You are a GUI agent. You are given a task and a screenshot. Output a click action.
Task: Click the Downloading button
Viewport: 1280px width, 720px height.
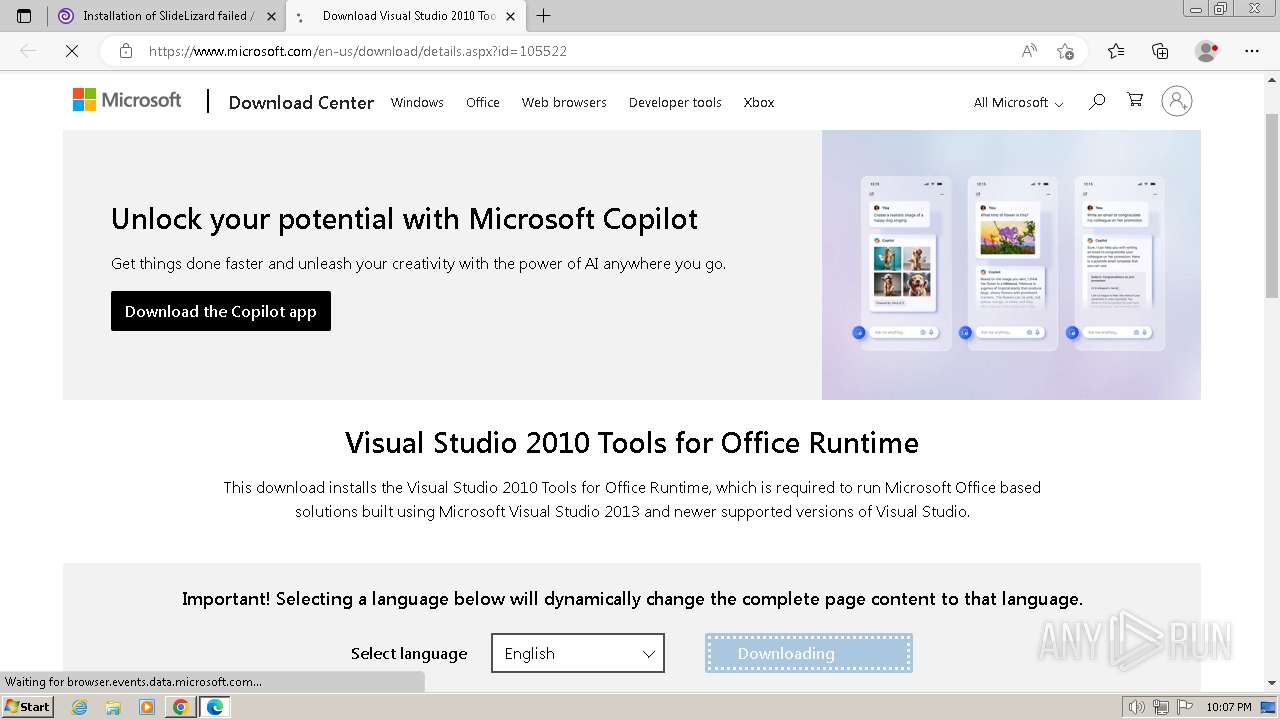(x=809, y=653)
